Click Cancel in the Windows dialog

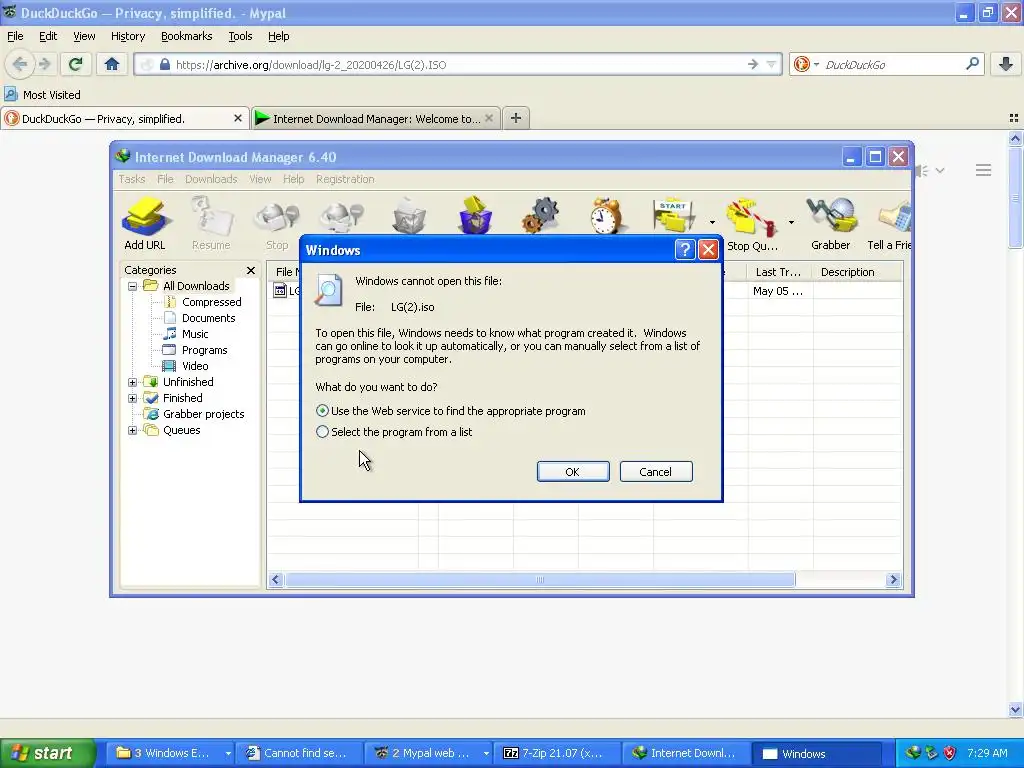coord(656,472)
